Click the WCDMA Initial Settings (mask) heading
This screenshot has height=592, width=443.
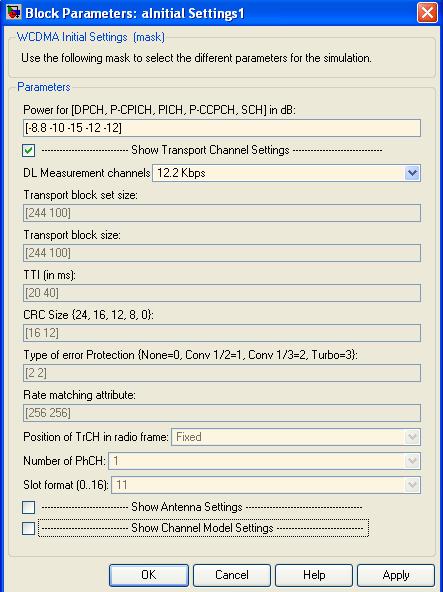click(91, 37)
